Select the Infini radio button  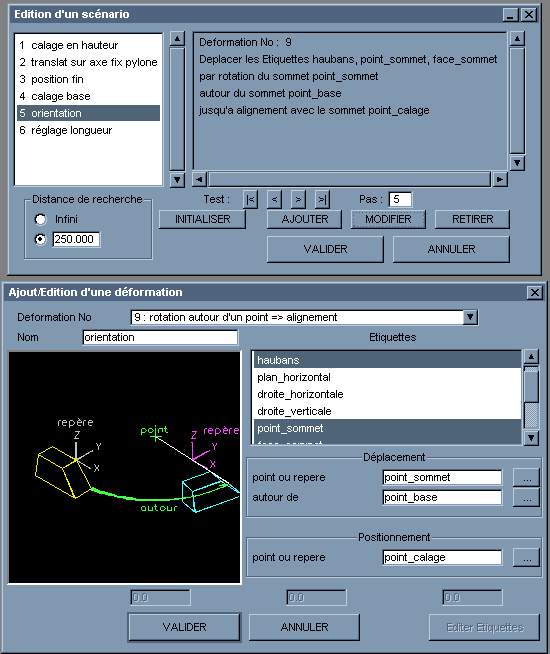[x=40, y=219]
